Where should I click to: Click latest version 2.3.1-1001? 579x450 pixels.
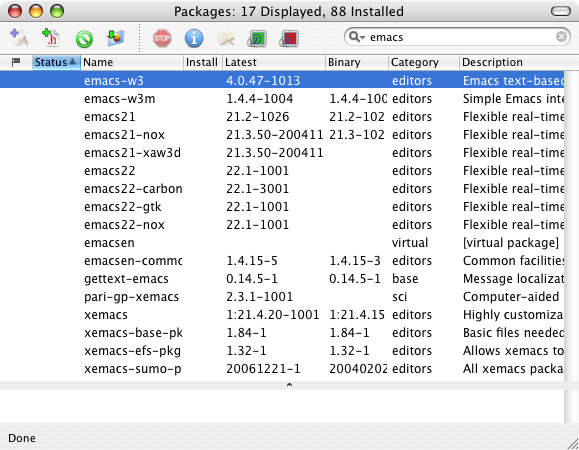pyautogui.click(x=260, y=297)
